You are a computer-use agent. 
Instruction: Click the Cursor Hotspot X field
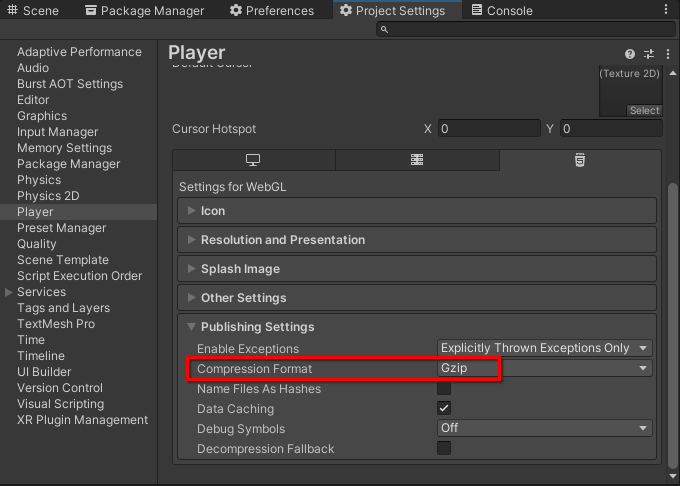click(x=489, y=128)
